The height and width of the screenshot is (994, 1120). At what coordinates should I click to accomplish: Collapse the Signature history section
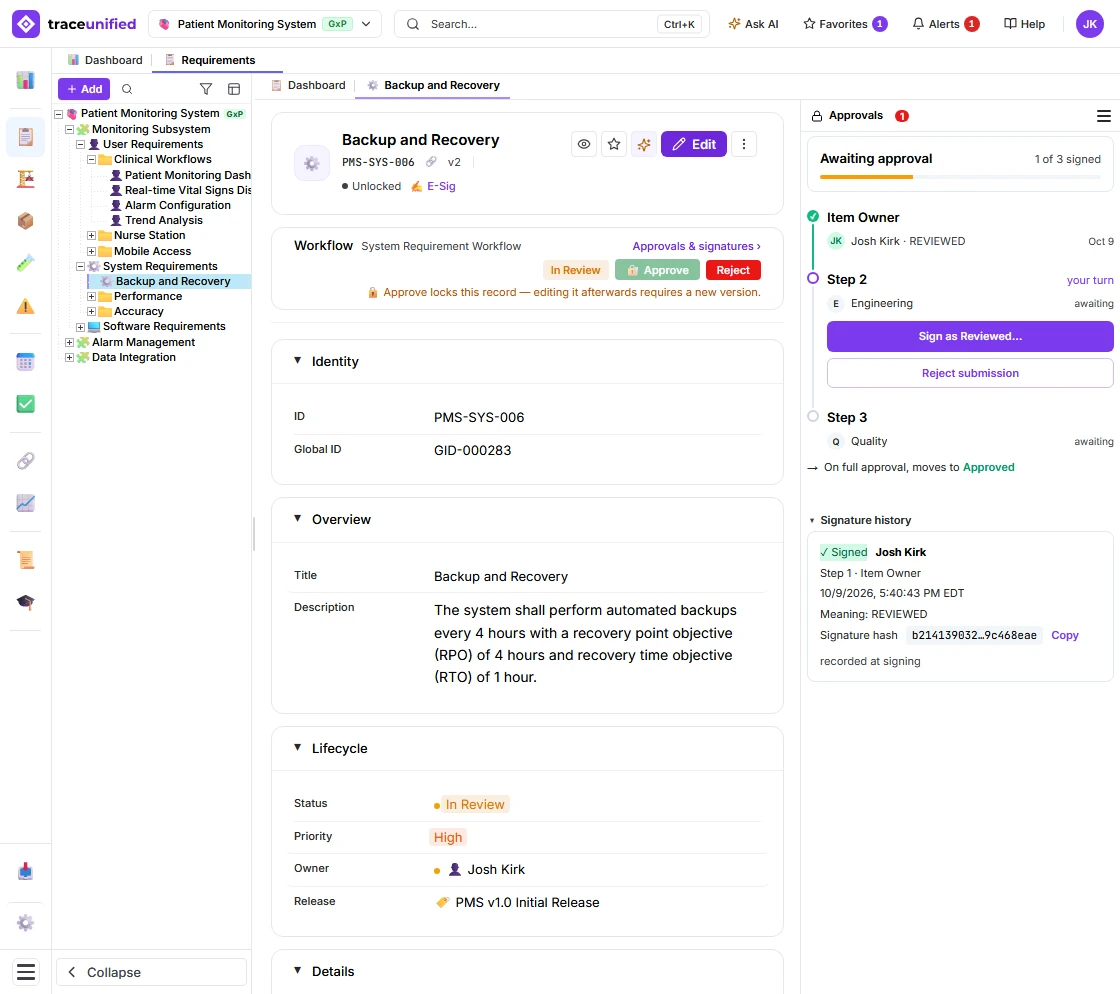click(812, 521)
